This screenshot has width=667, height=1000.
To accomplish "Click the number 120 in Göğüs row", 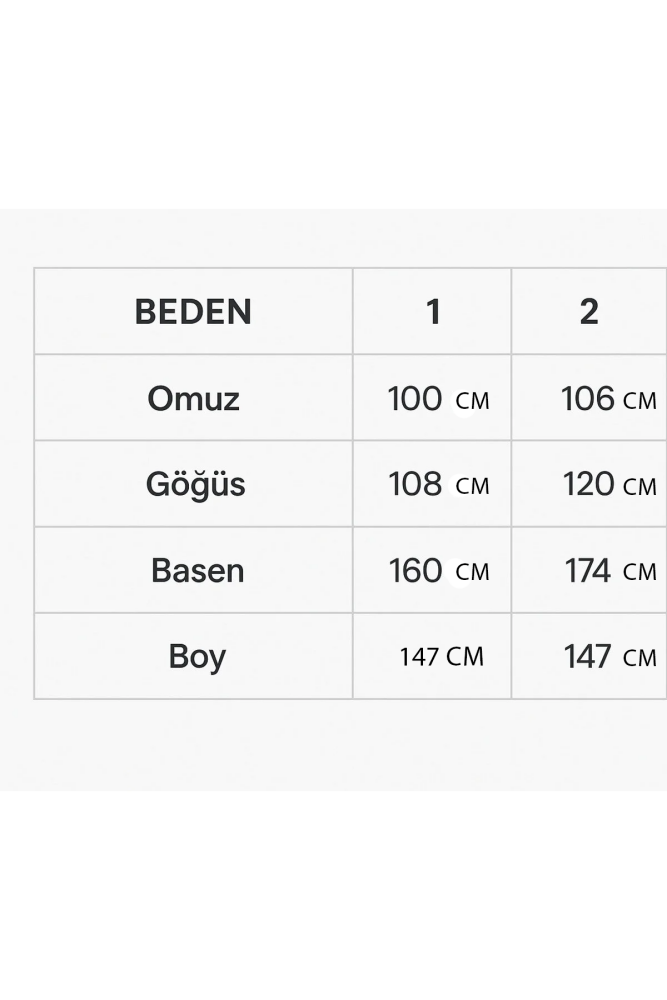I will (589, 485).
